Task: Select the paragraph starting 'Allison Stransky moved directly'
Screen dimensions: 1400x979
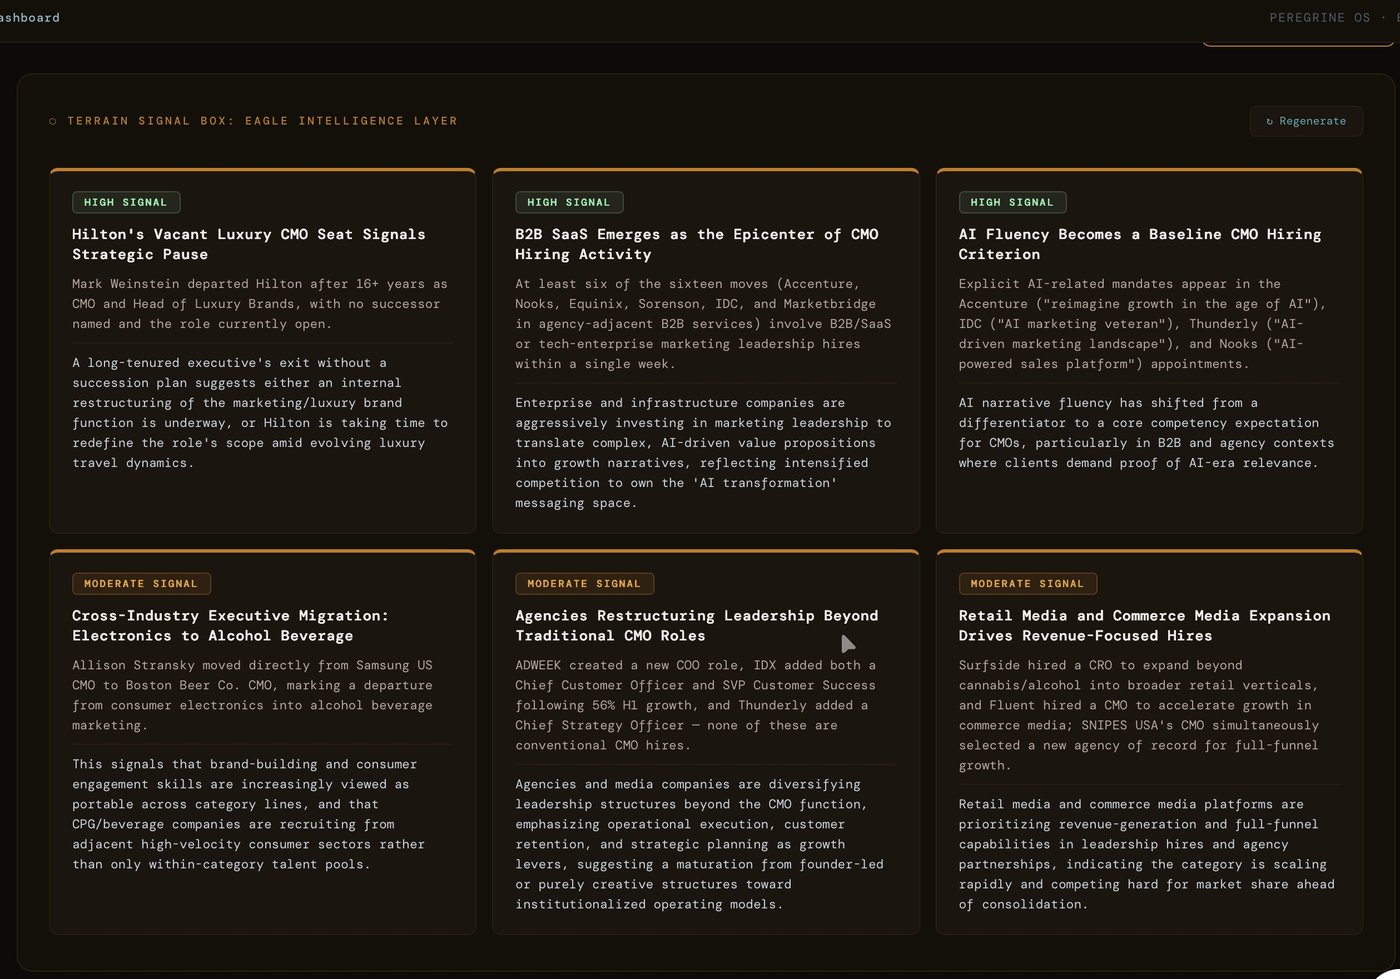Action: click(x=252, y=695)
